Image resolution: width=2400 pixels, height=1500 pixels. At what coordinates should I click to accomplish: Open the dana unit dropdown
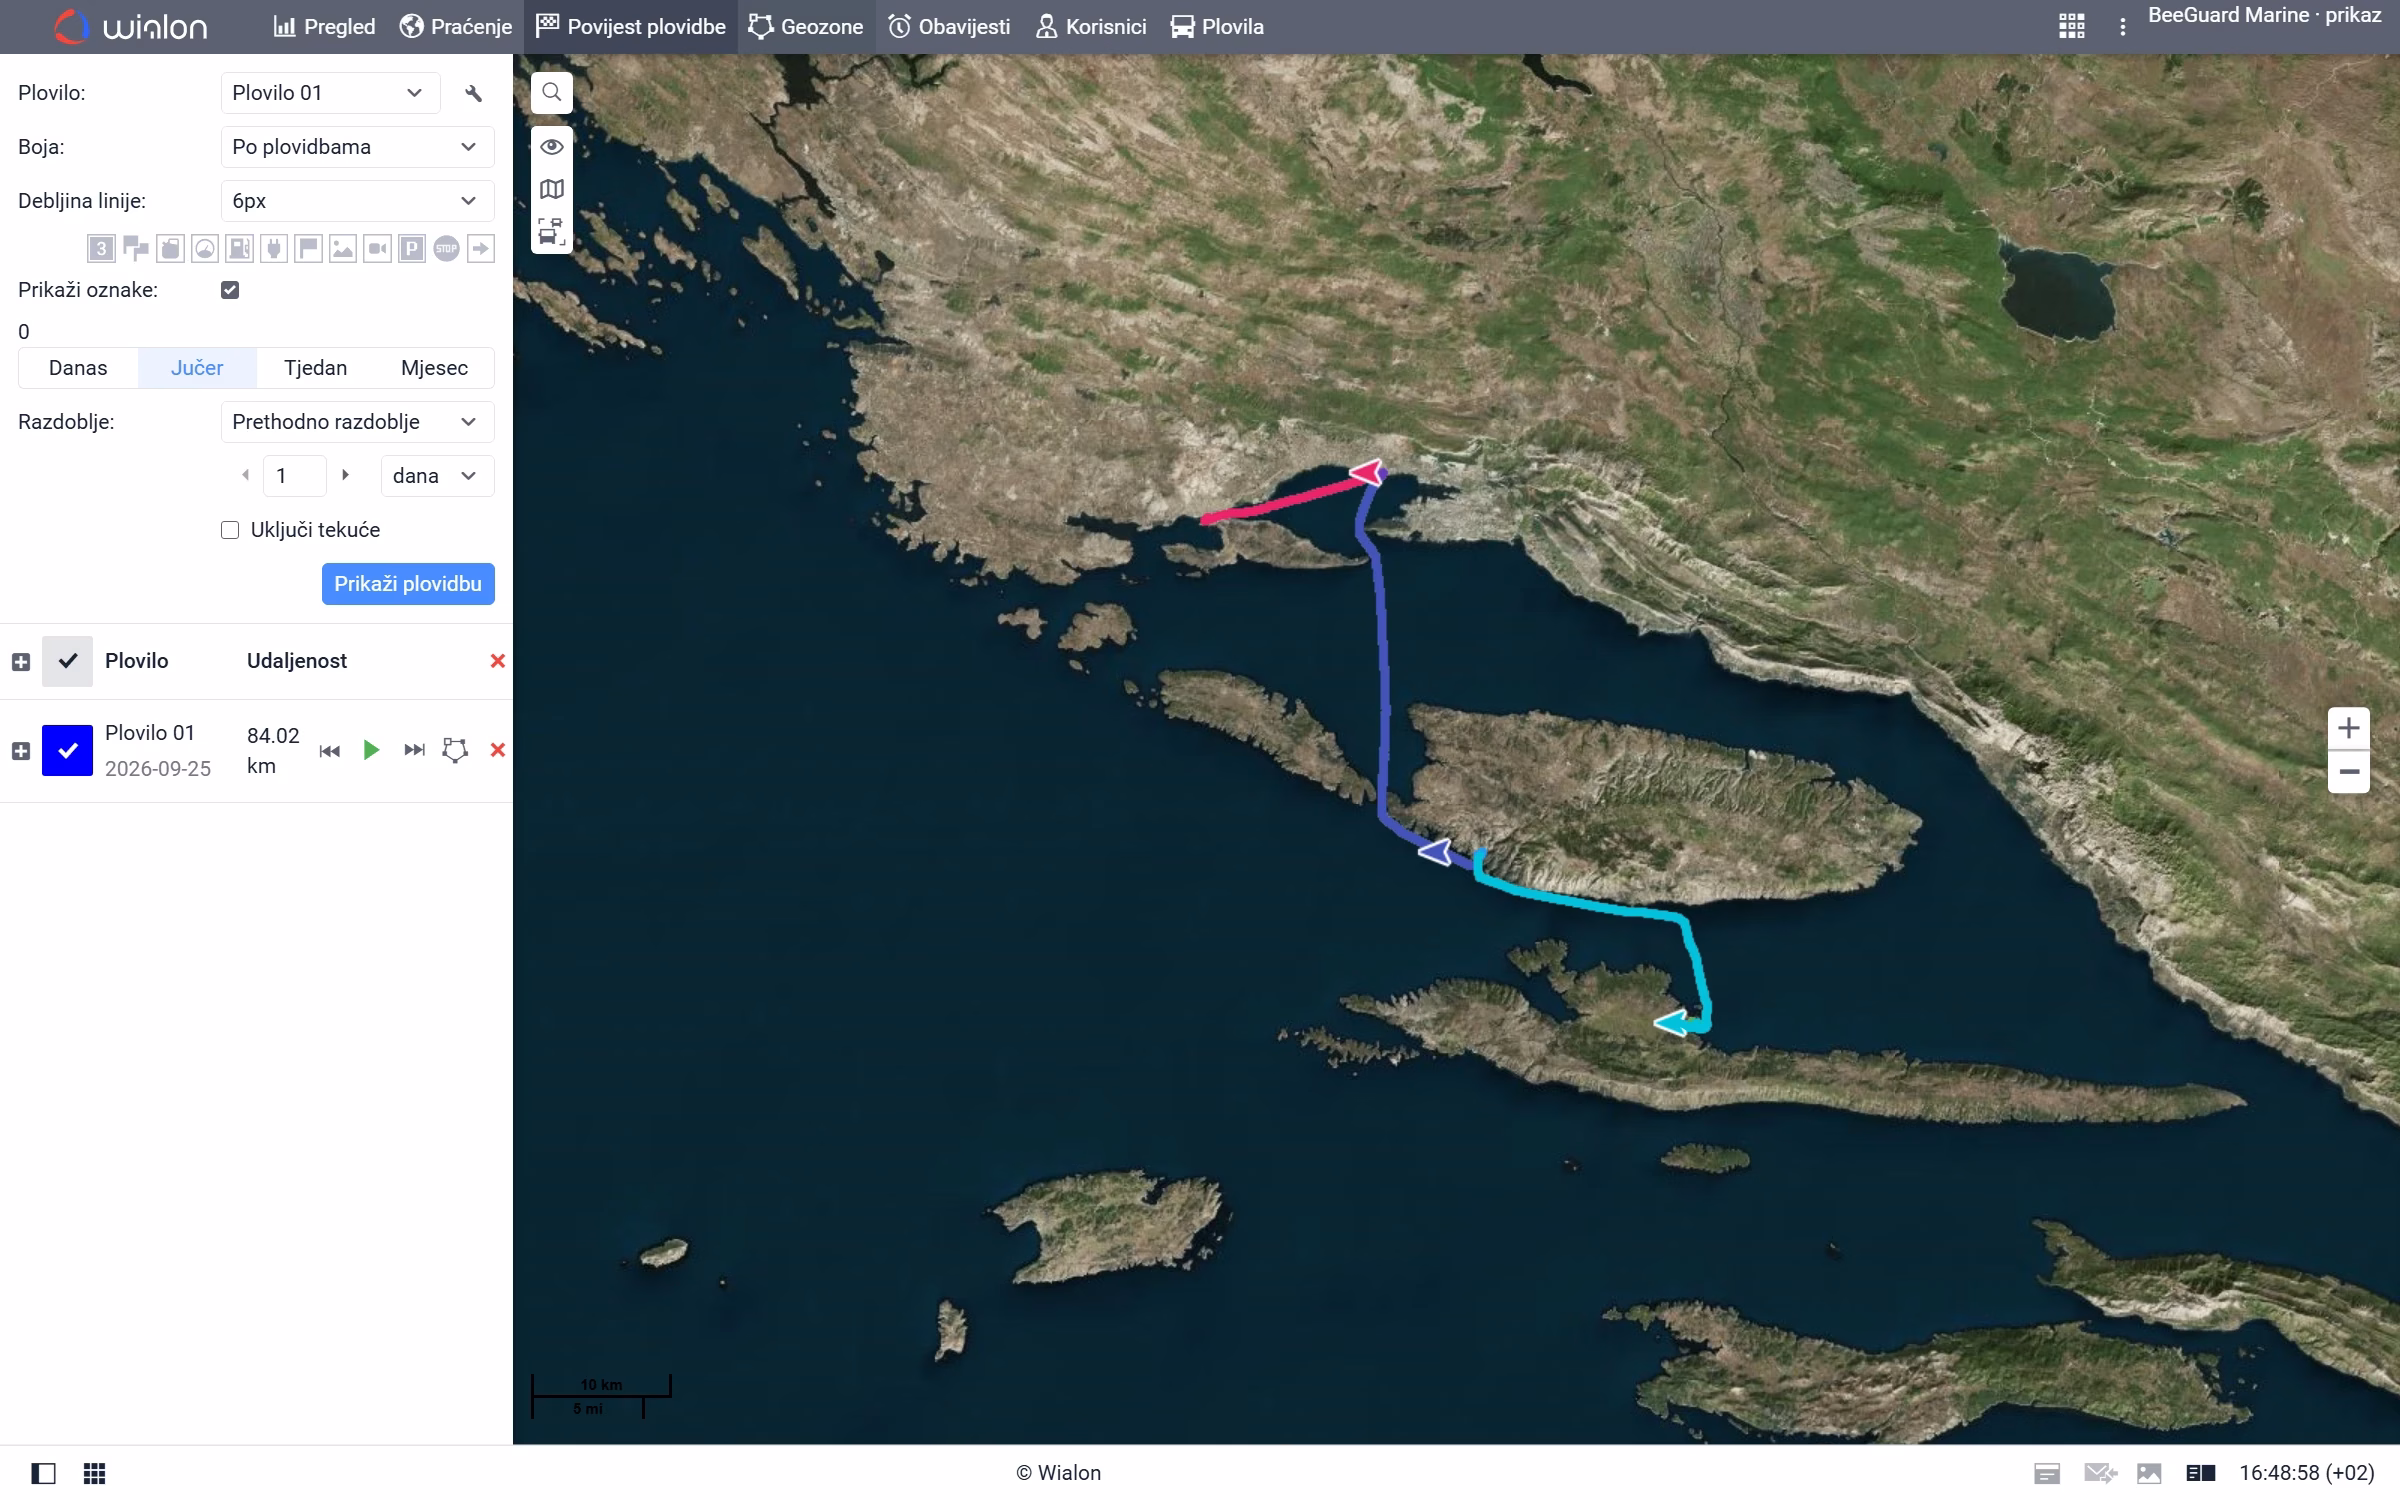[437, 476]
